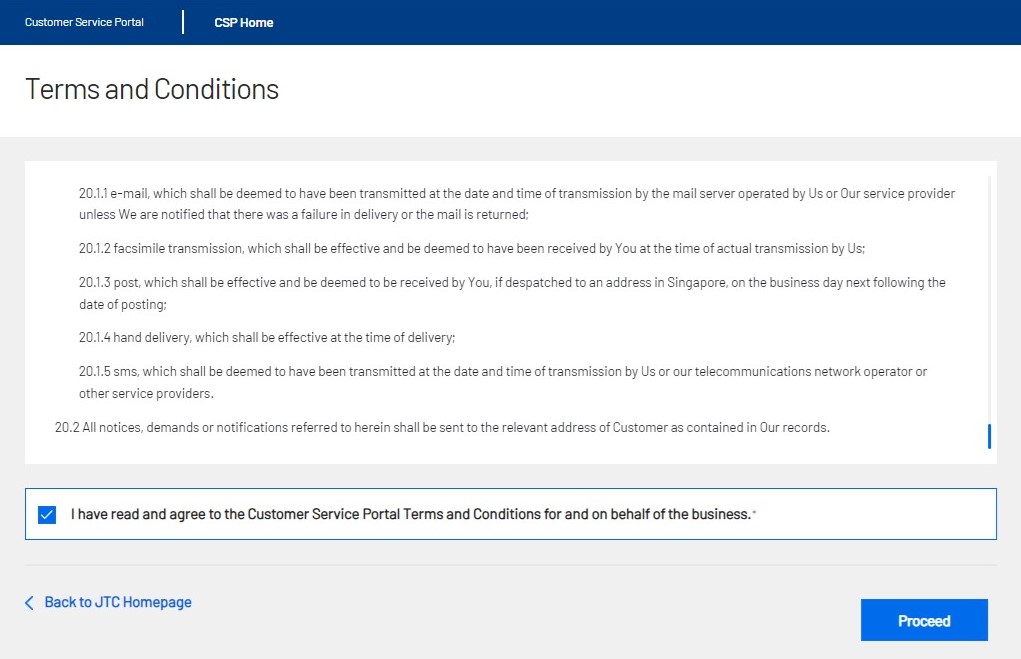Click the Terms and Conditions heading
1021x659 pixels.
tap(152, 89)
